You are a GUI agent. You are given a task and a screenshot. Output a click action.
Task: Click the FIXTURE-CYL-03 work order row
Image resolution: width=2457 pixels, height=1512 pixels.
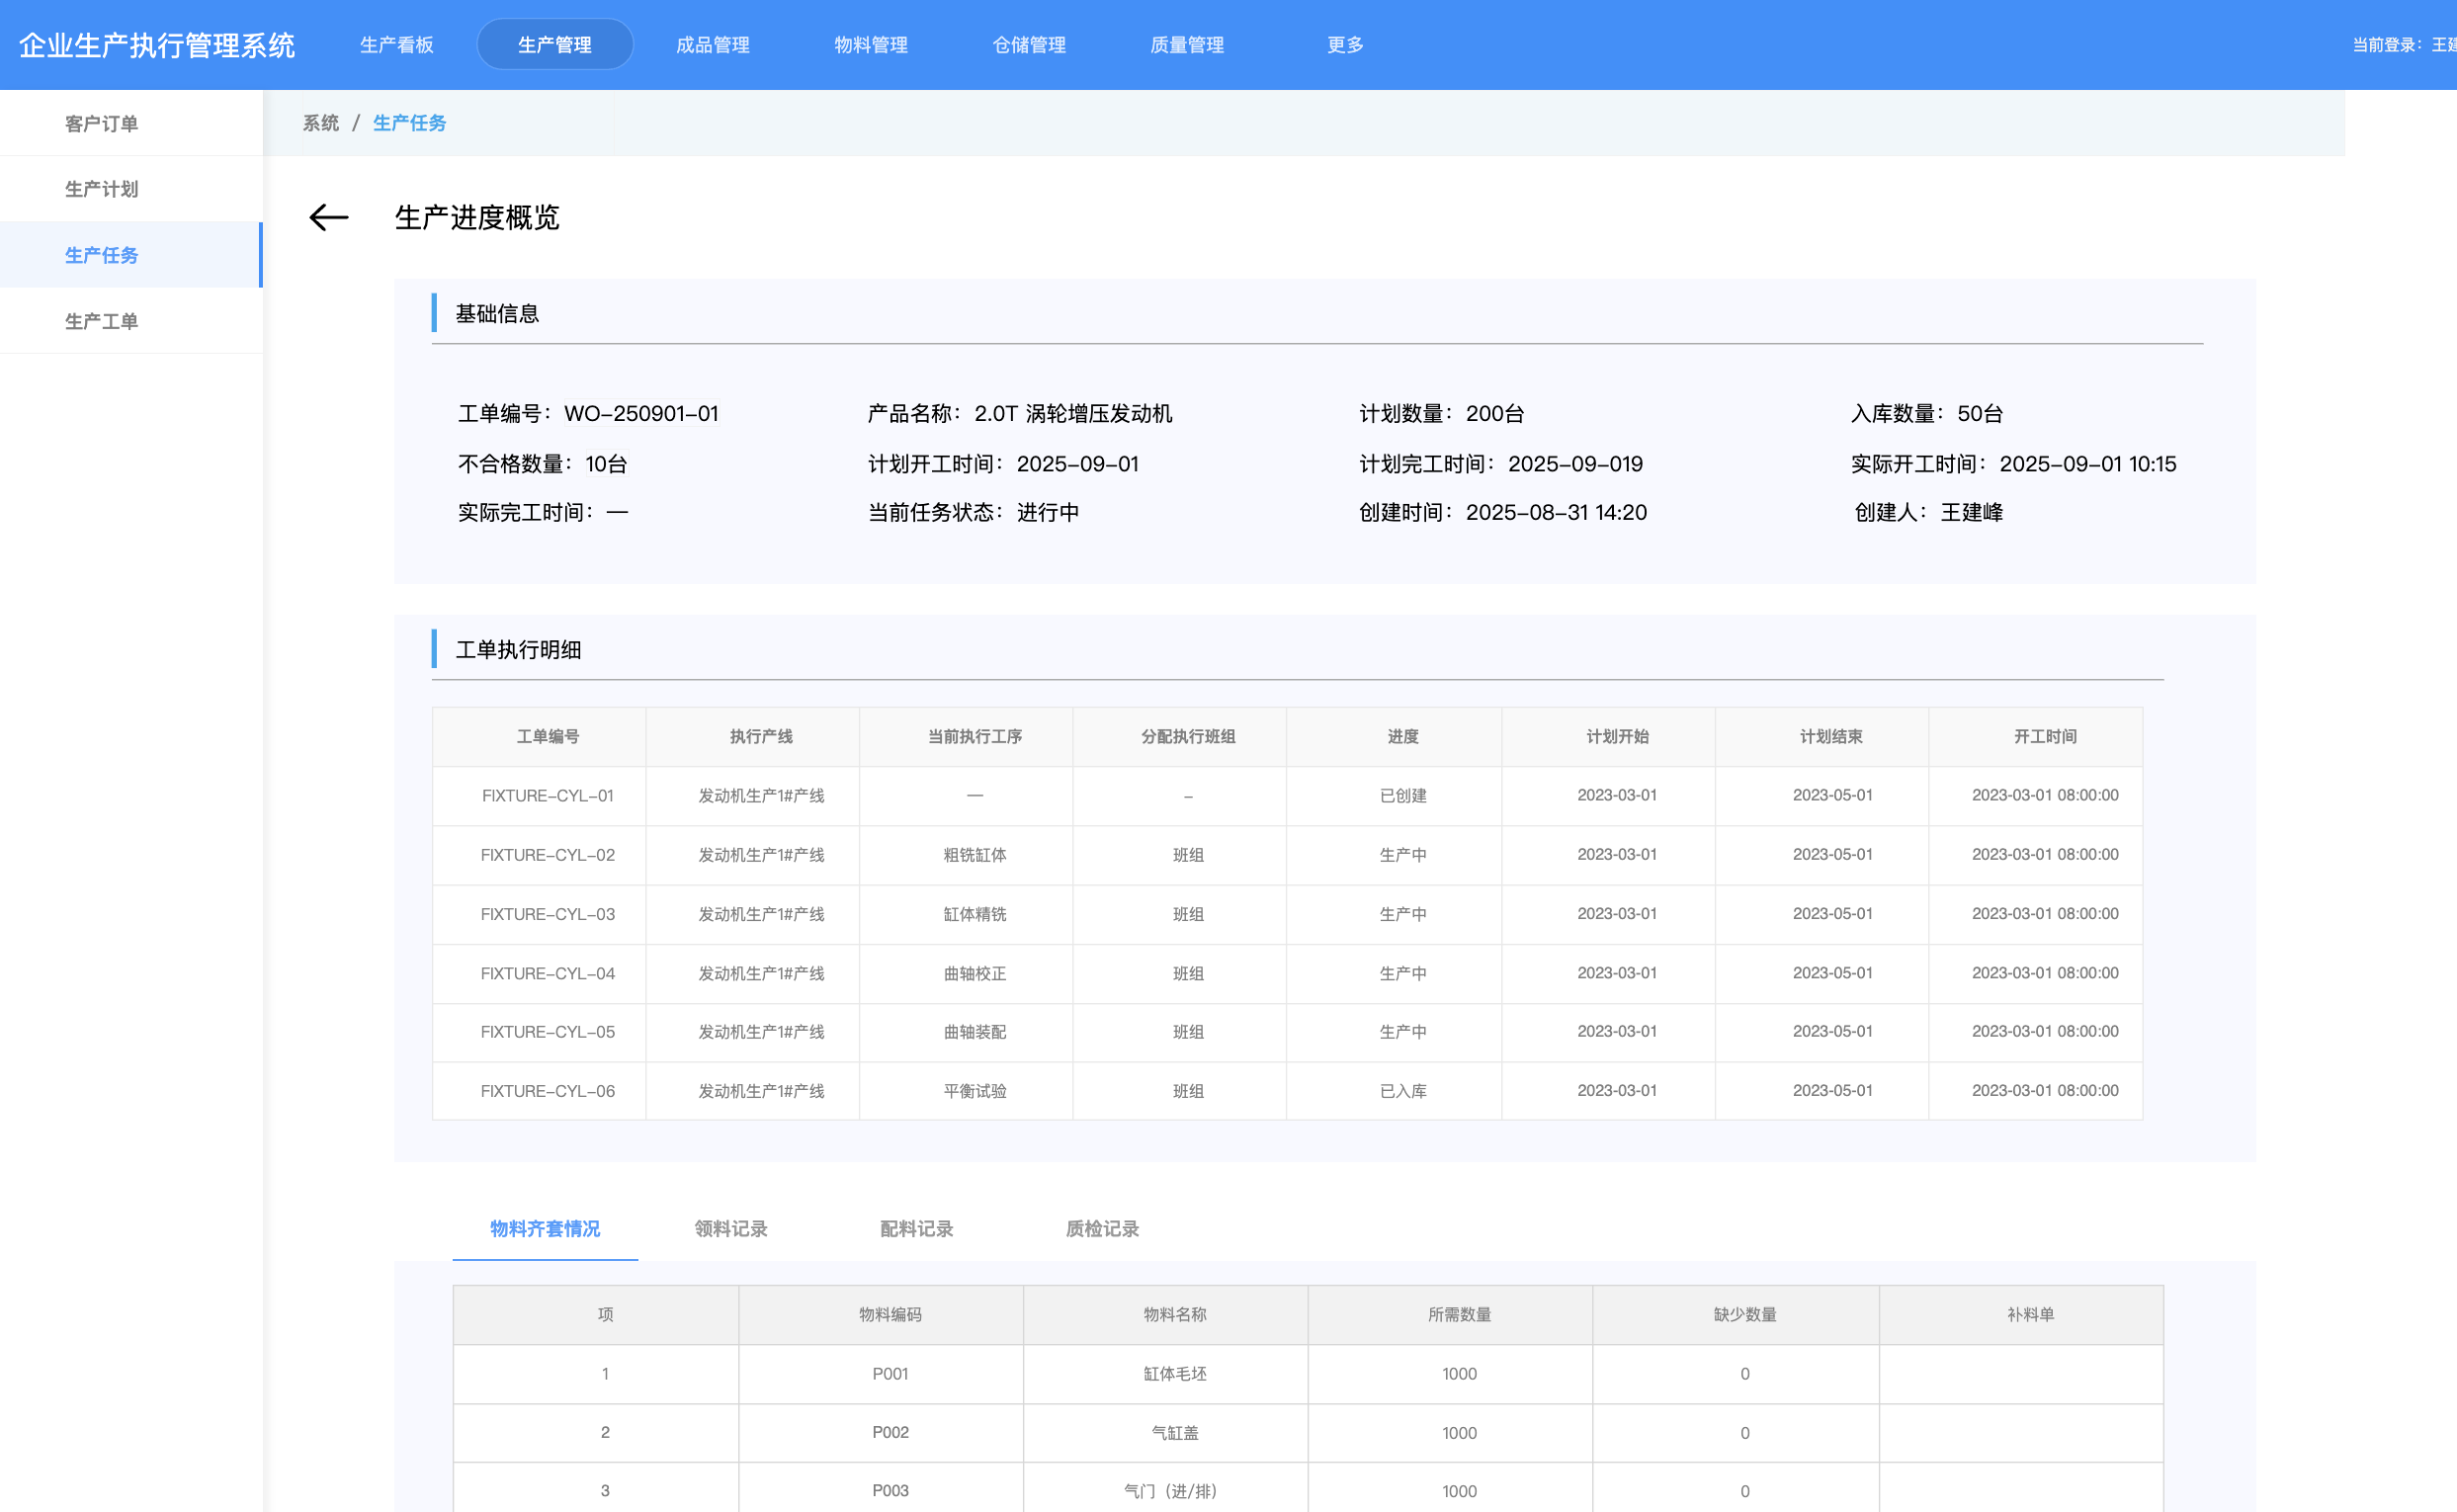coord(548,914)
